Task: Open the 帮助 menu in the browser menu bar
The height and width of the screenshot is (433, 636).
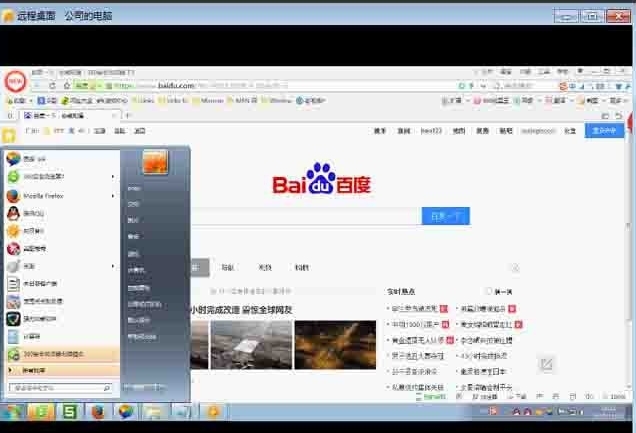Action: pos(562,72)
